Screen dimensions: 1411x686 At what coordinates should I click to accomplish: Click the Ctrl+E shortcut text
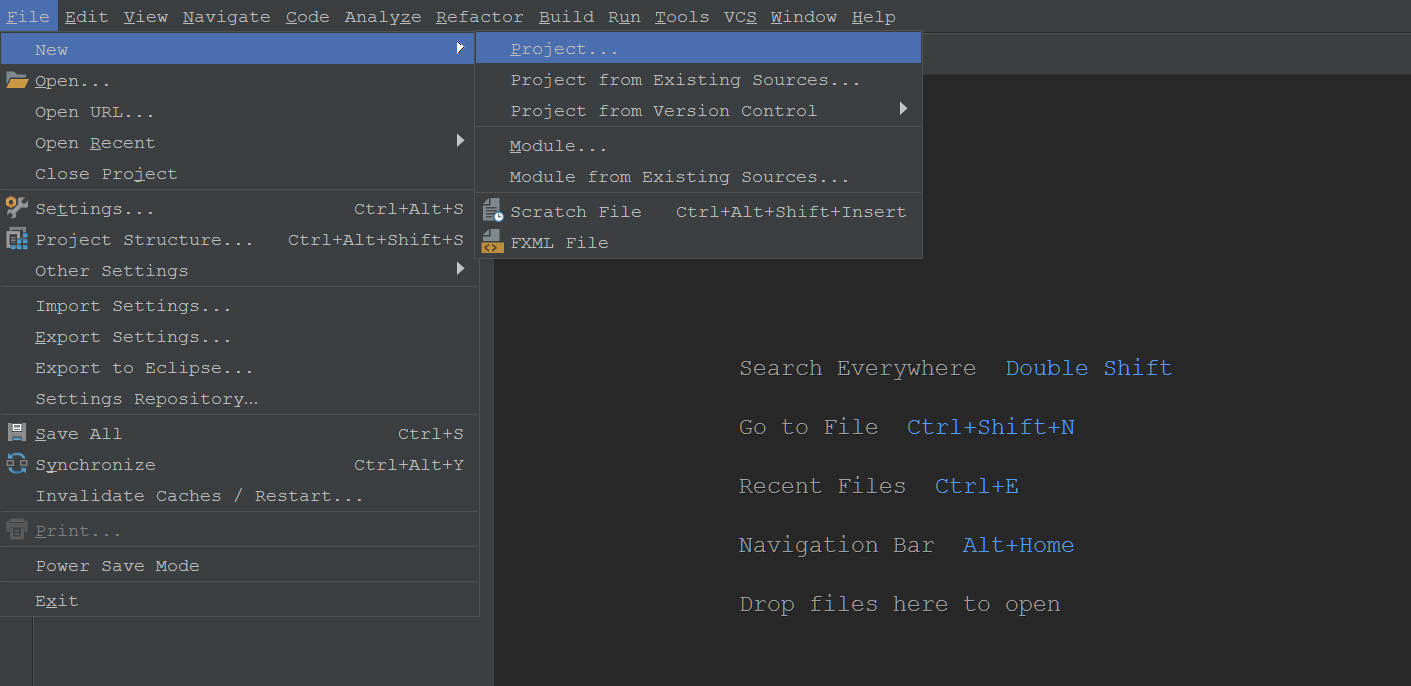tap(976, 486)
